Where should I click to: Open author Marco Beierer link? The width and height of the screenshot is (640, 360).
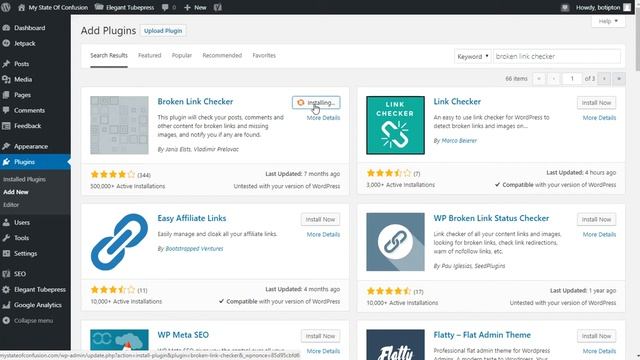(x=459, y=140)
